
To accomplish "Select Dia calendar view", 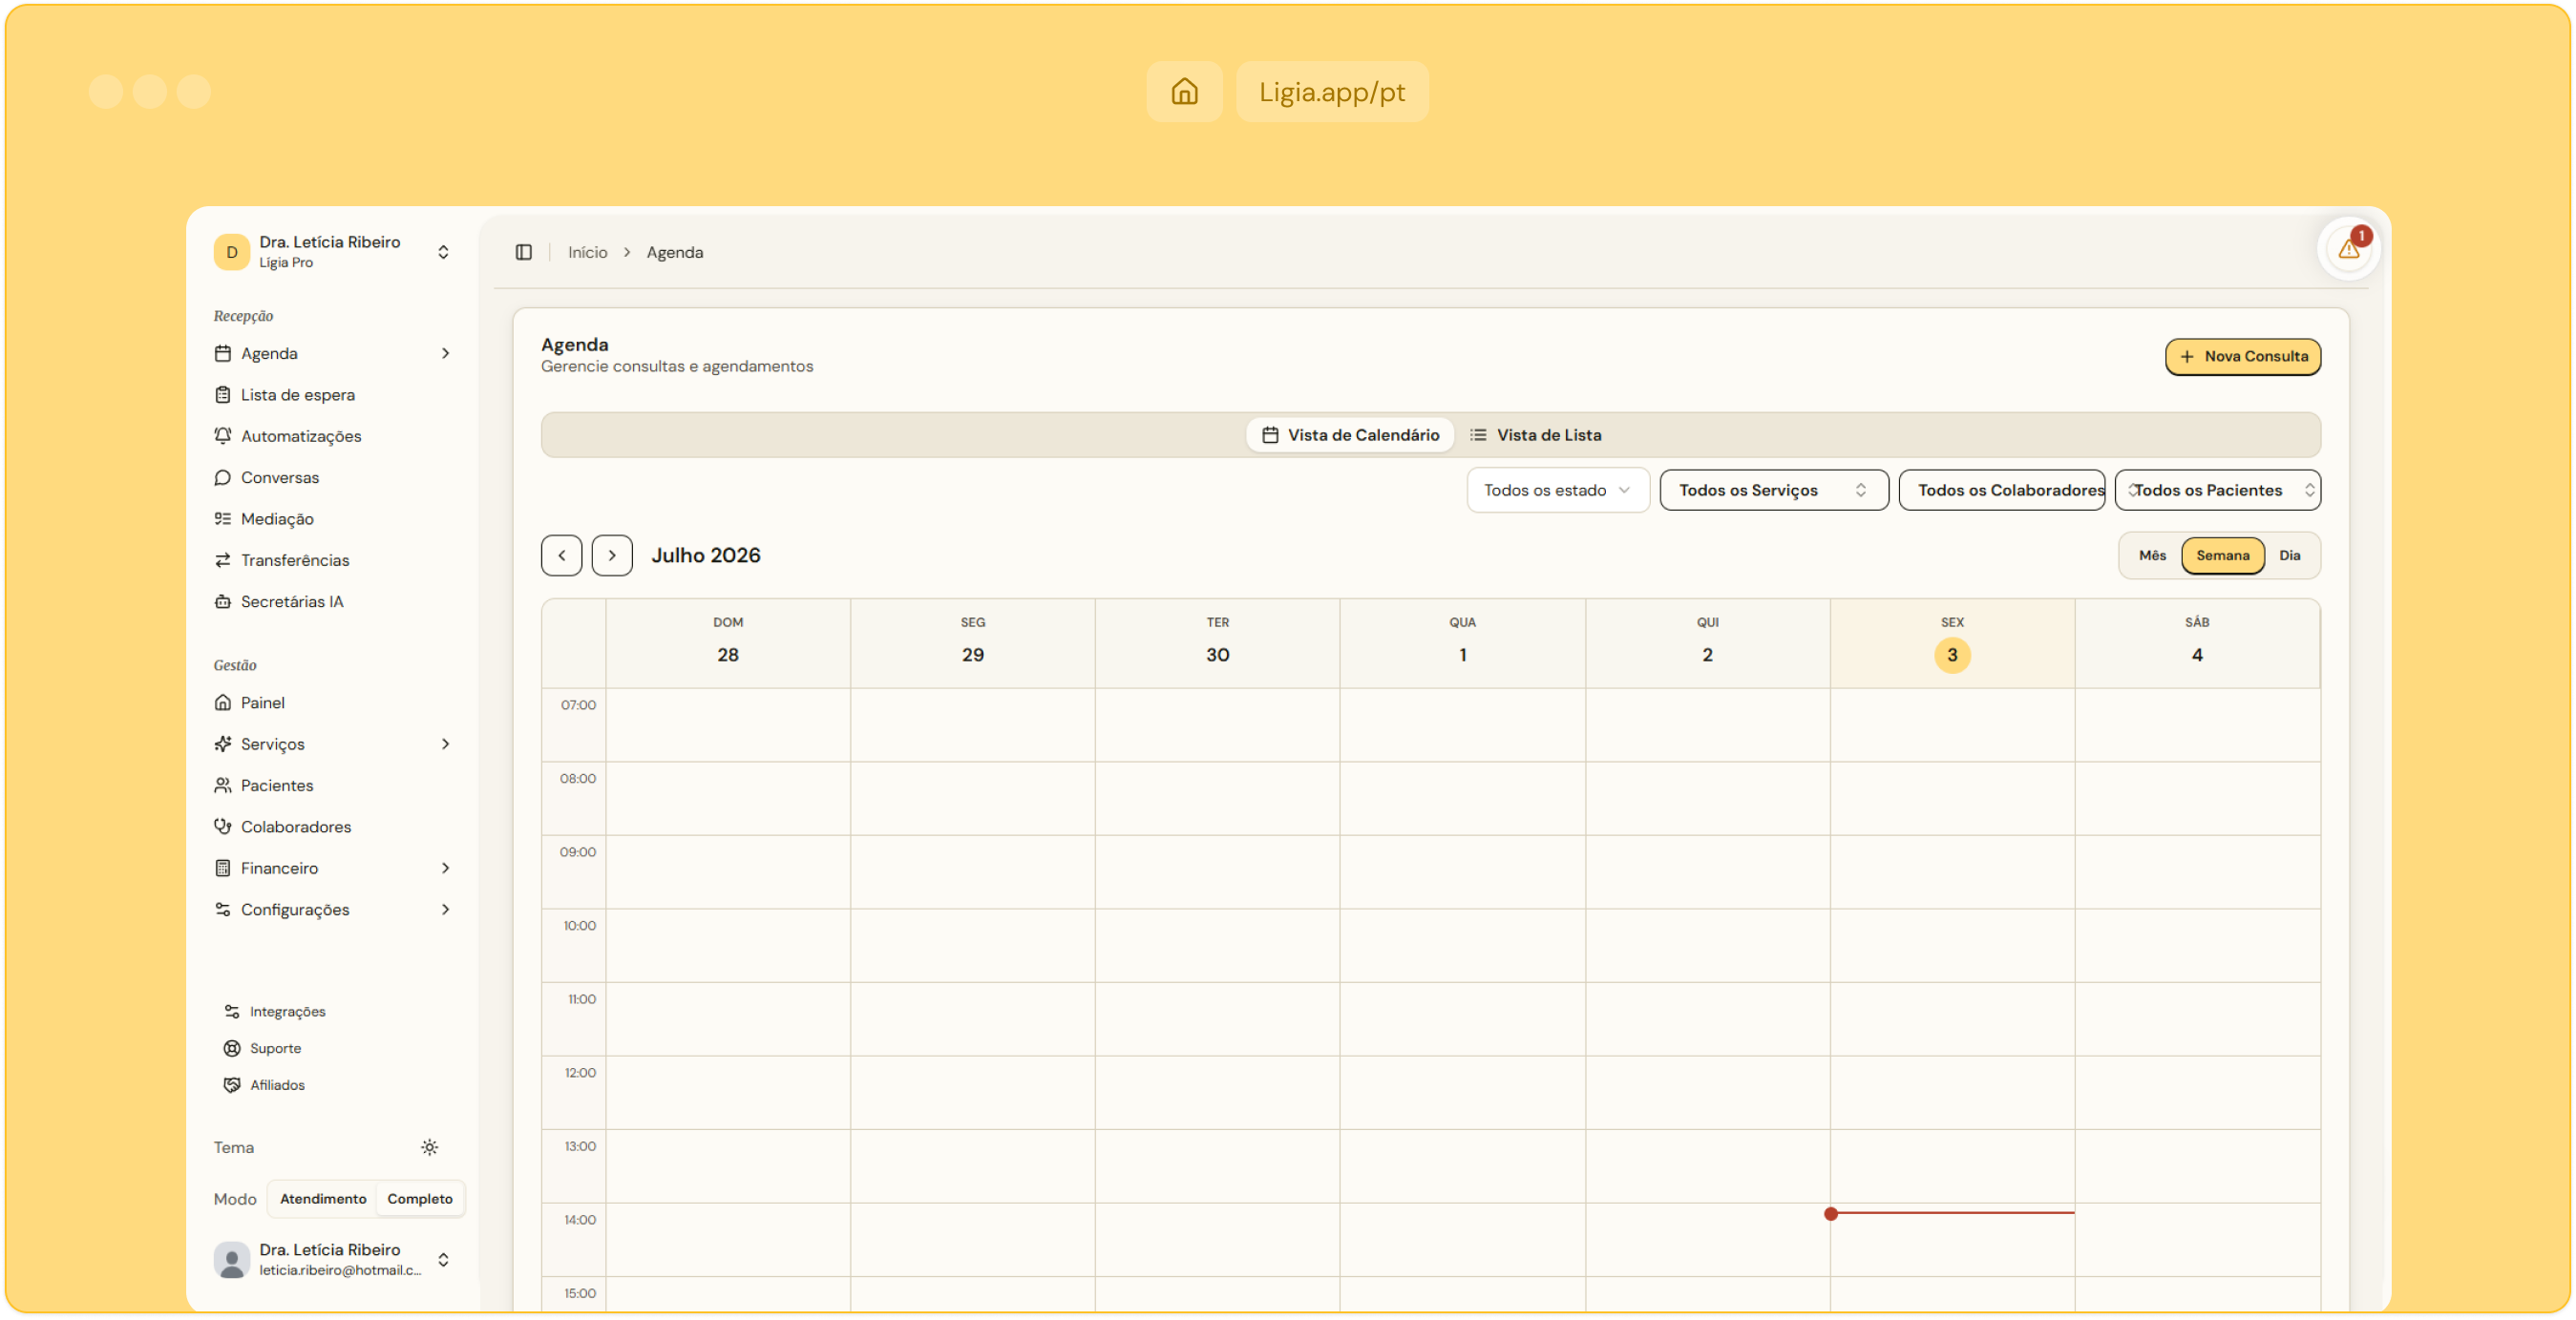I will point(2289,555).
